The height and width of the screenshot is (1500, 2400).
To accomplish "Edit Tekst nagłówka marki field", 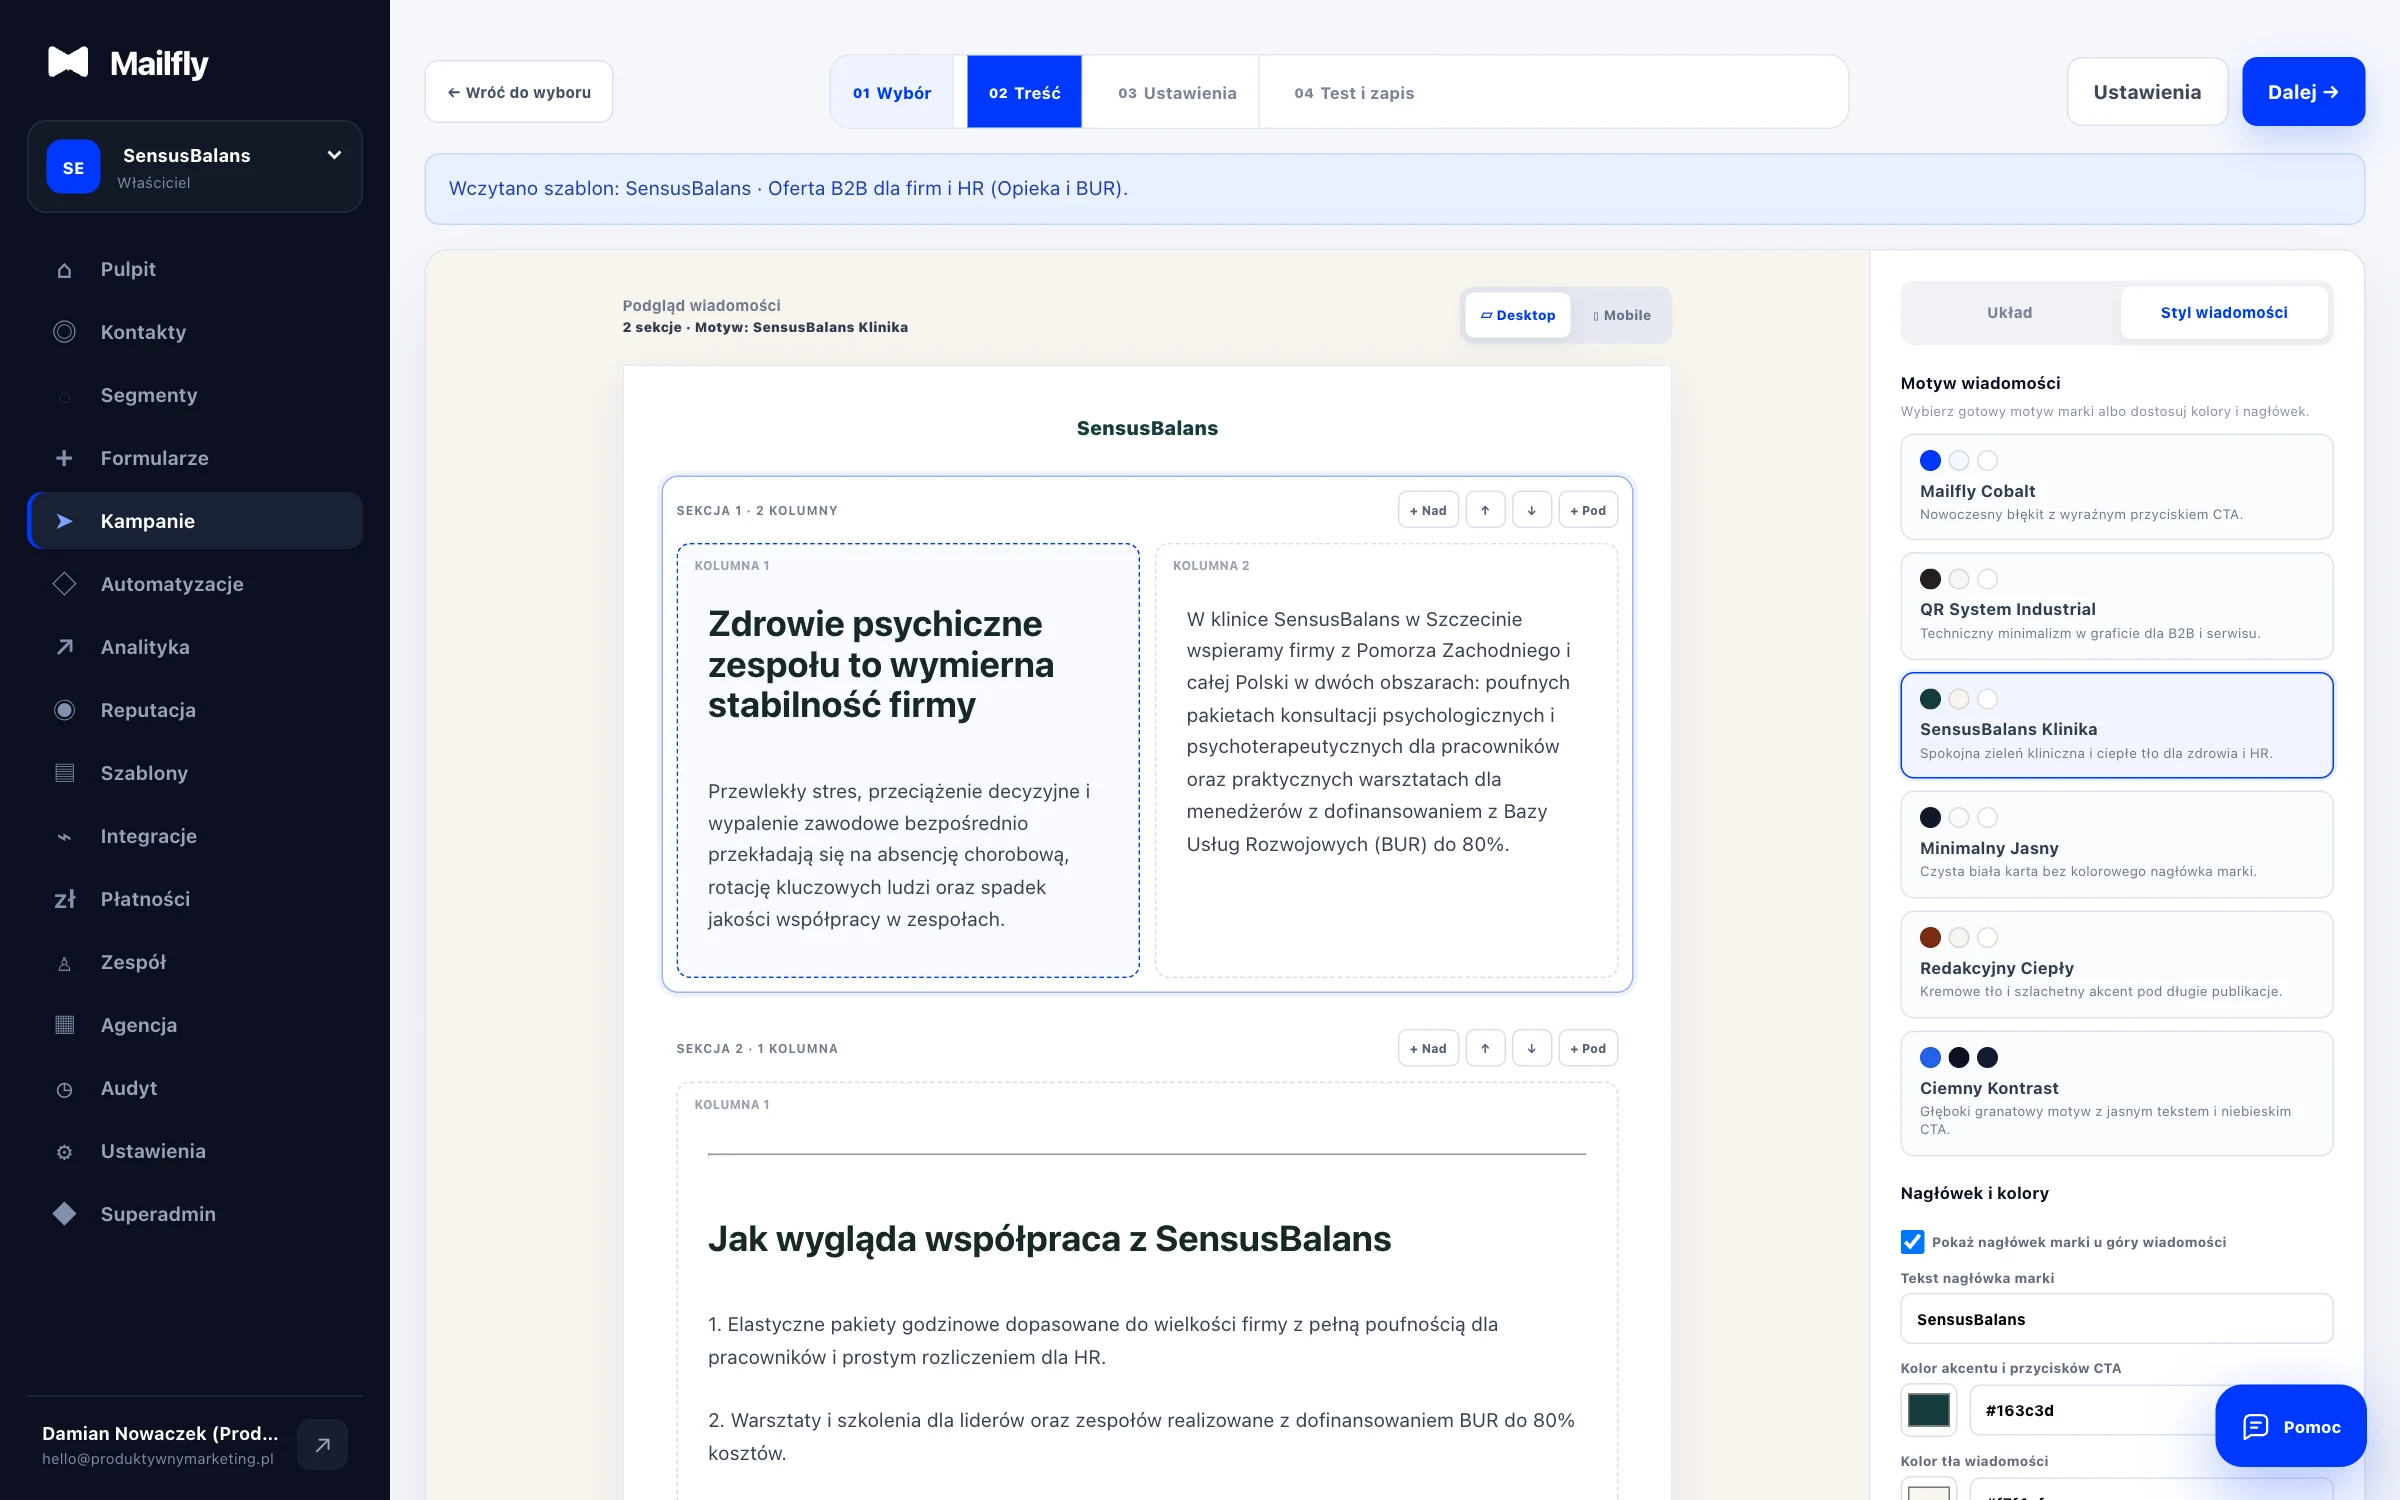I will click(x=2116, y=1319).
